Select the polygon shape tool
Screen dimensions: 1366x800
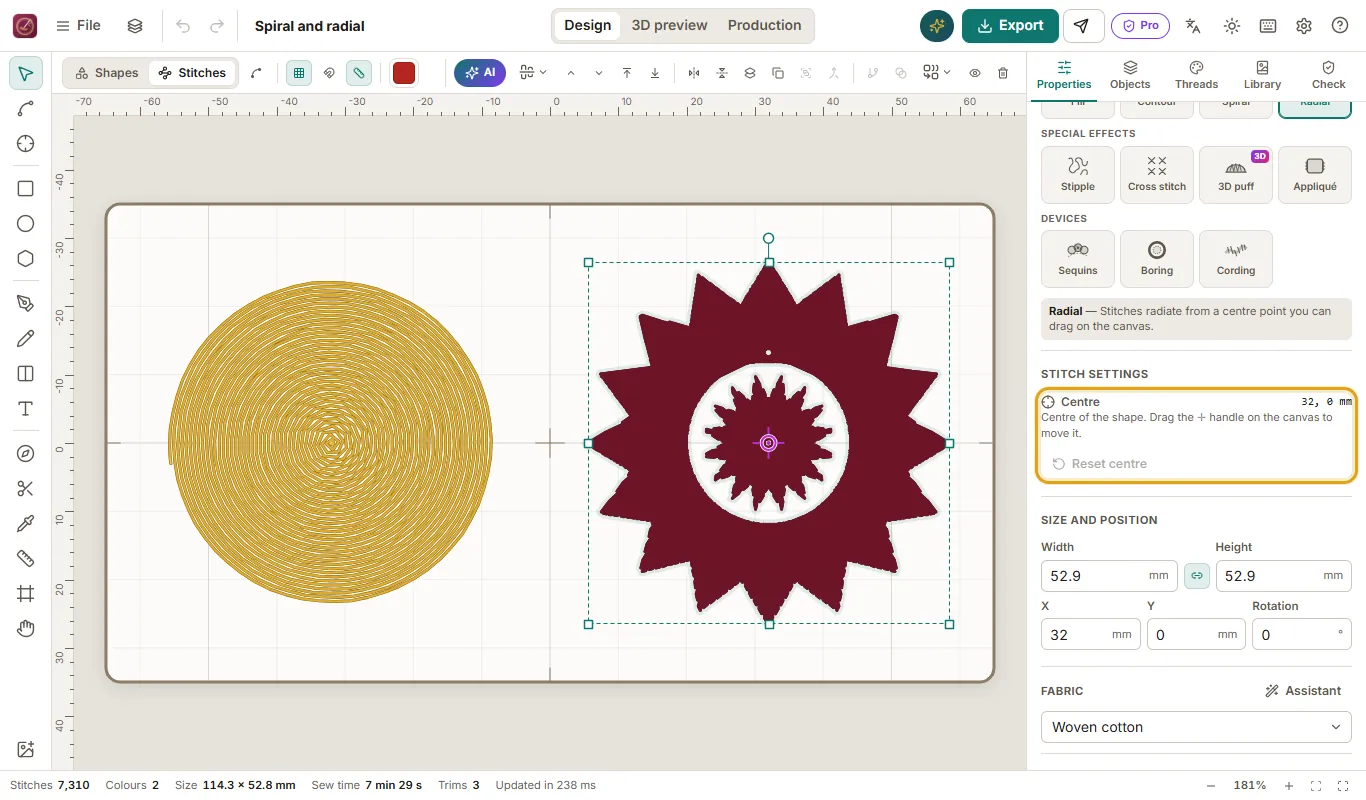pos(26,259)
